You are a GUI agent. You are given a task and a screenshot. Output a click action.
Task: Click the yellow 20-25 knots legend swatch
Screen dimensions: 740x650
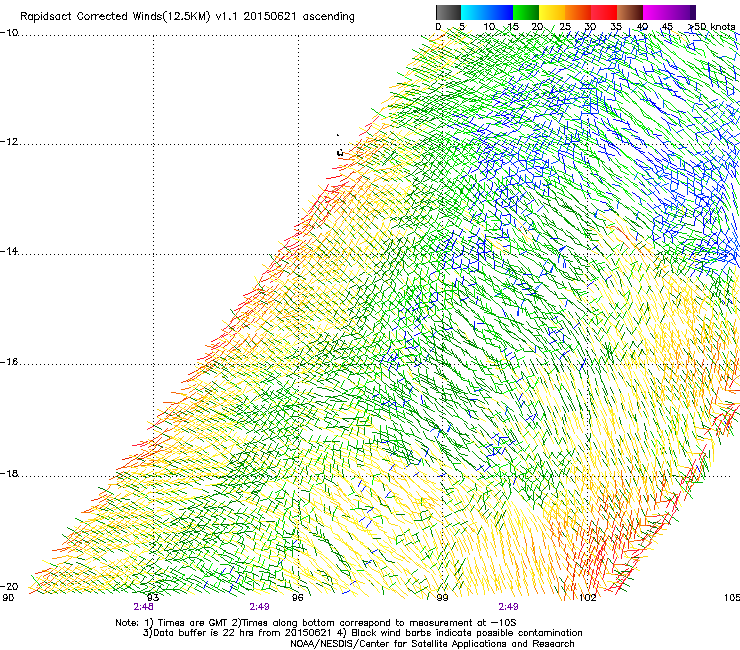pyautogui.click(x=552, y=12)
